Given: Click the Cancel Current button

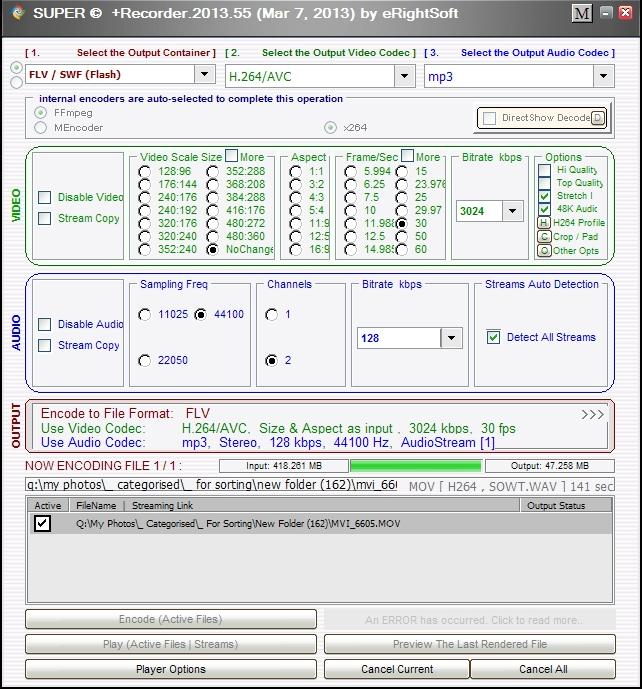Looking at the screenshot, I should 397,669.
